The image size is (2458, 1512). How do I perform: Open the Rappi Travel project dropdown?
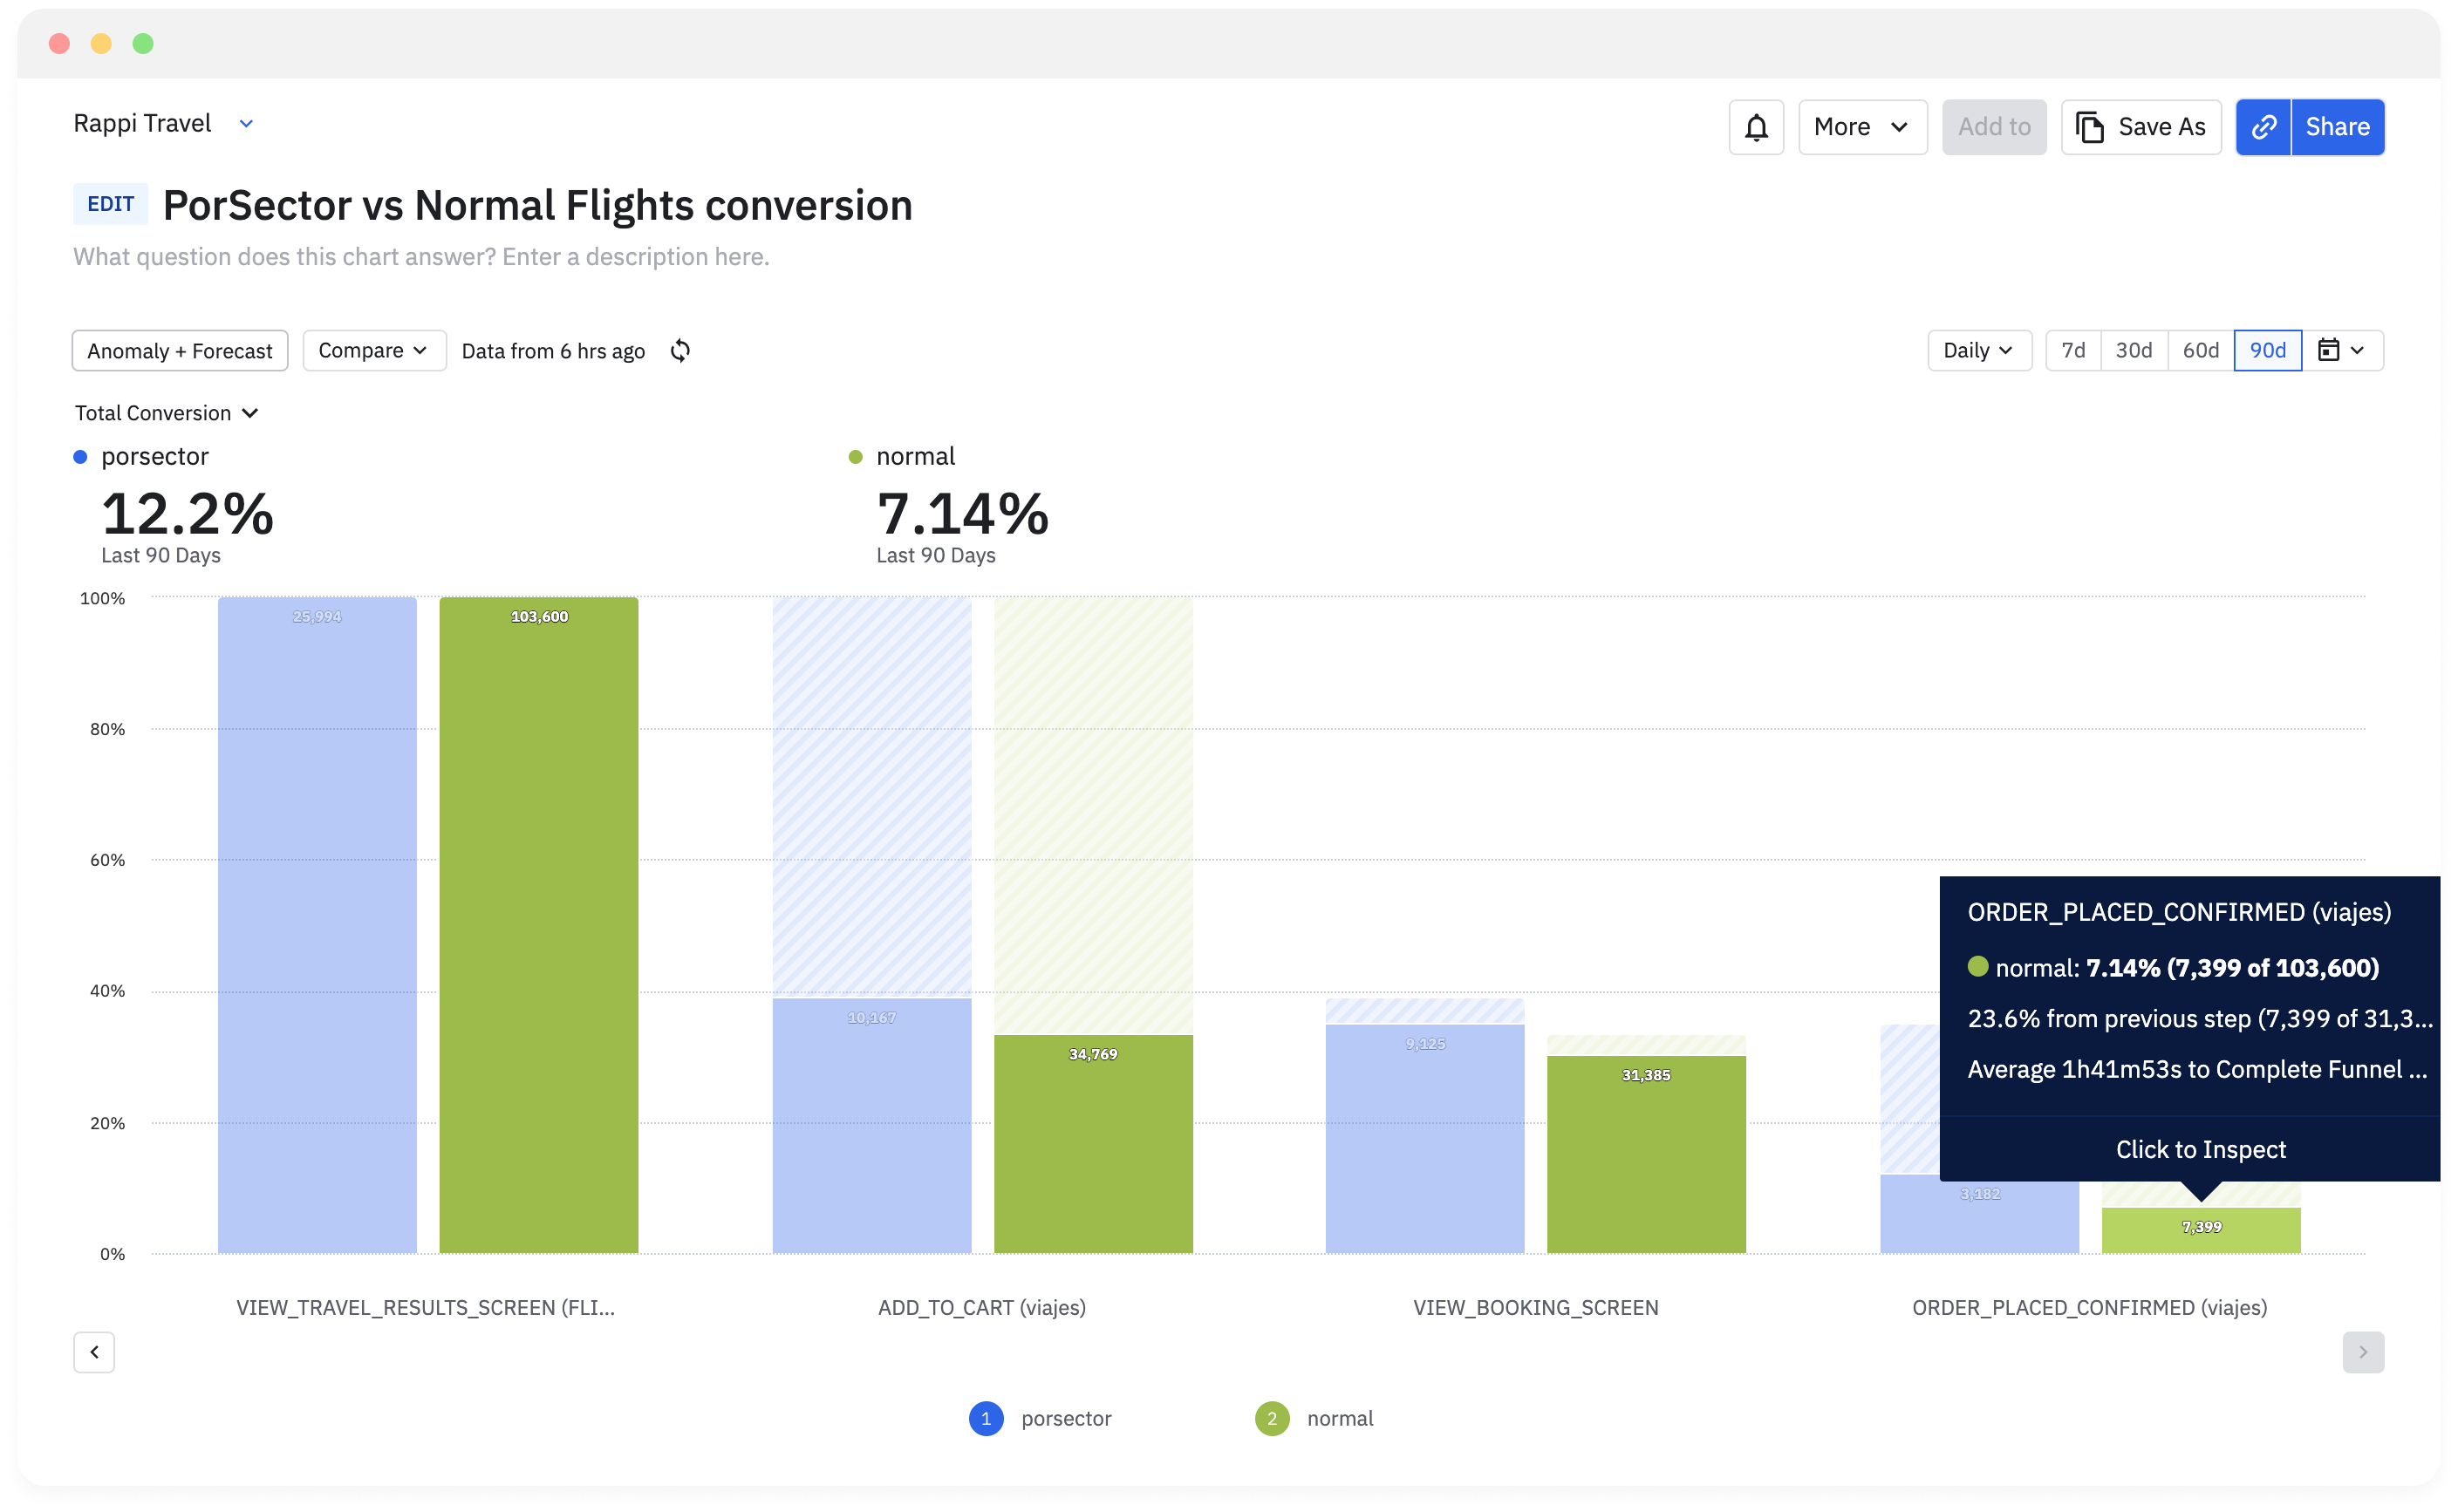point(246,124)
